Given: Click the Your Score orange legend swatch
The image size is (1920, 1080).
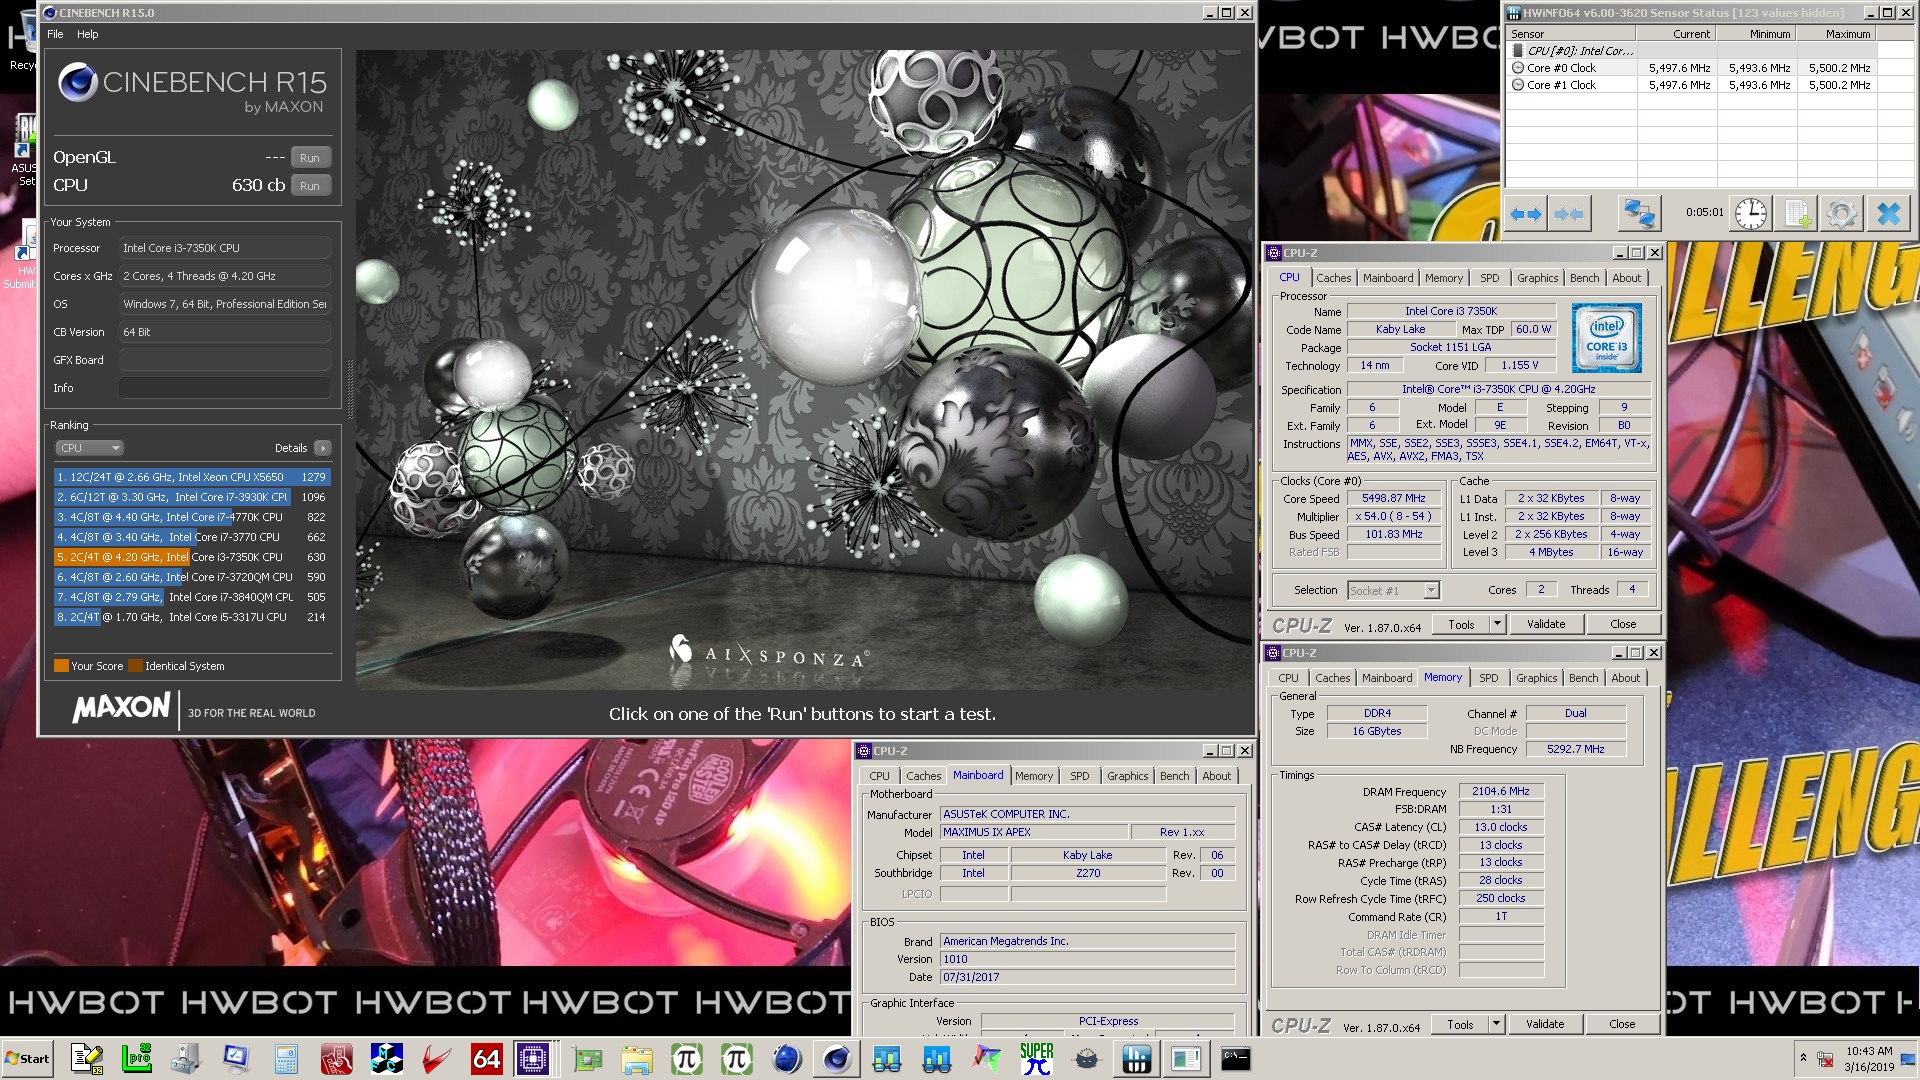Looking at the screenshot, I should click(x=61, y=666).
